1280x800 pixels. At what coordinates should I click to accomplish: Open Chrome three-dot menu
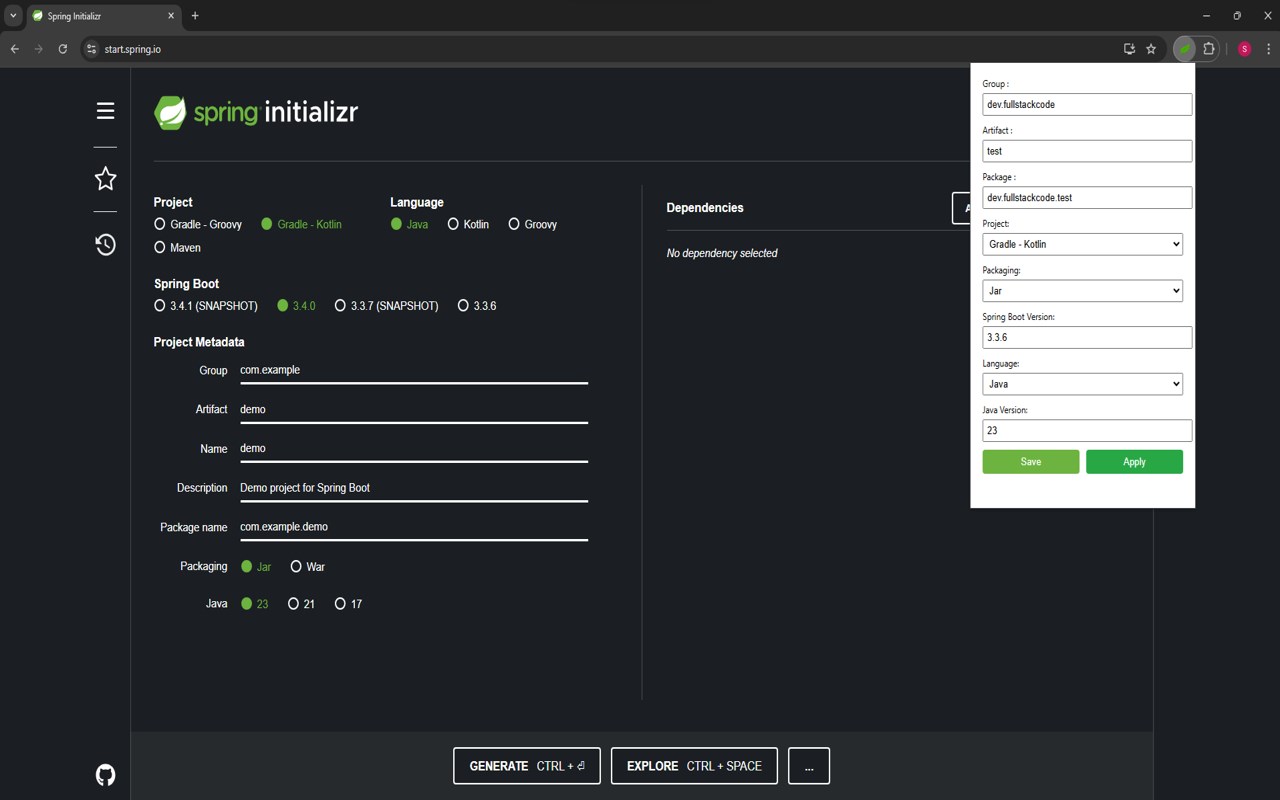(1268, 49)
